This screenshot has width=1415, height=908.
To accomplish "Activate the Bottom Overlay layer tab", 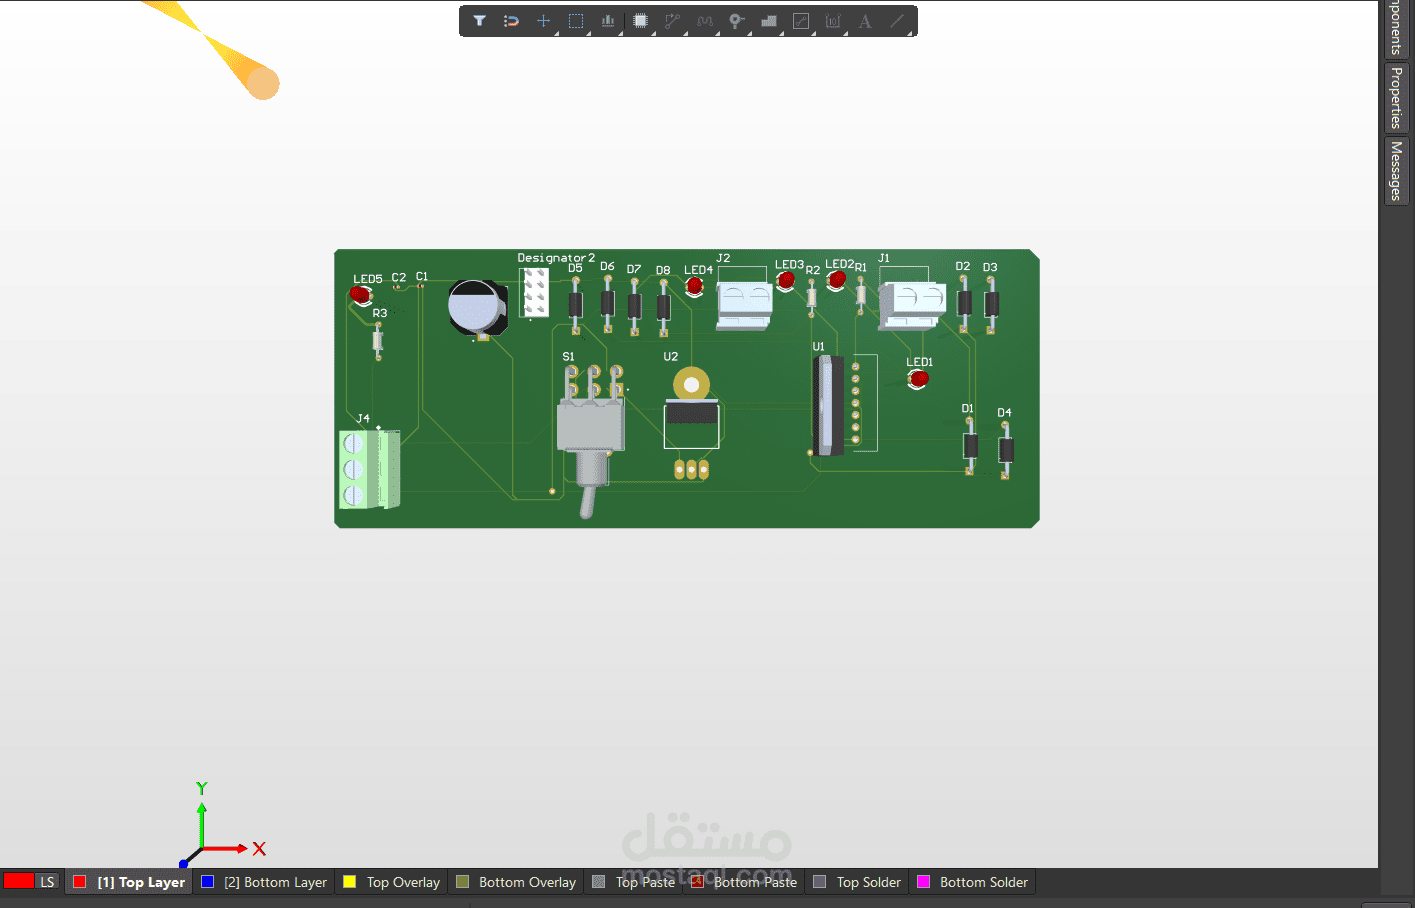I will (526, 882).
